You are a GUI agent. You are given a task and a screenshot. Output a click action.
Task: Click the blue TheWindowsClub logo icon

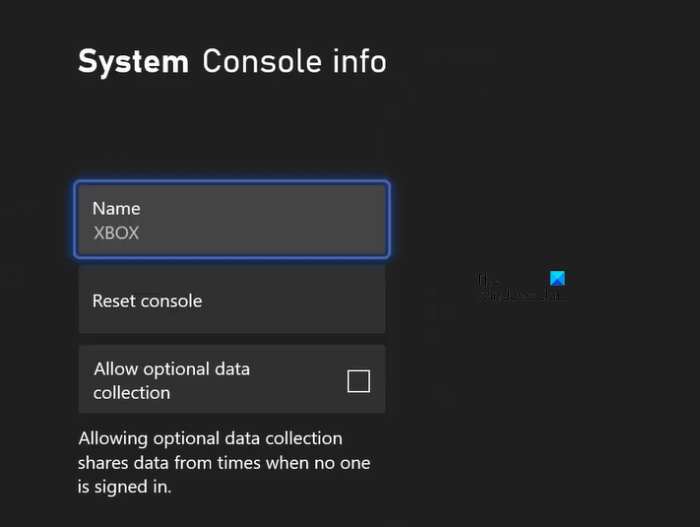click(x=557, y=279)
